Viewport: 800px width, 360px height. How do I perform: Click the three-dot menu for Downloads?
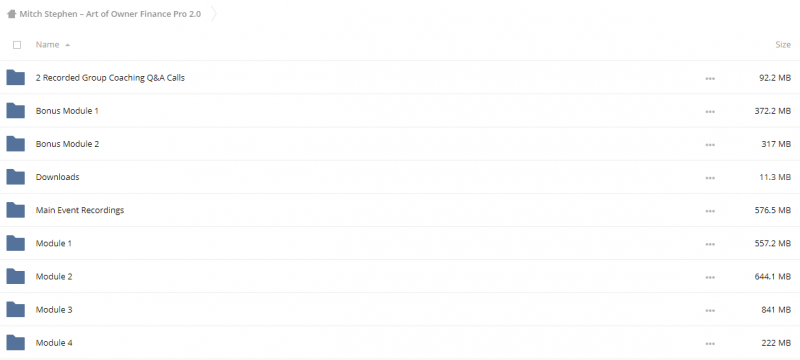click(x=710, y=178)
